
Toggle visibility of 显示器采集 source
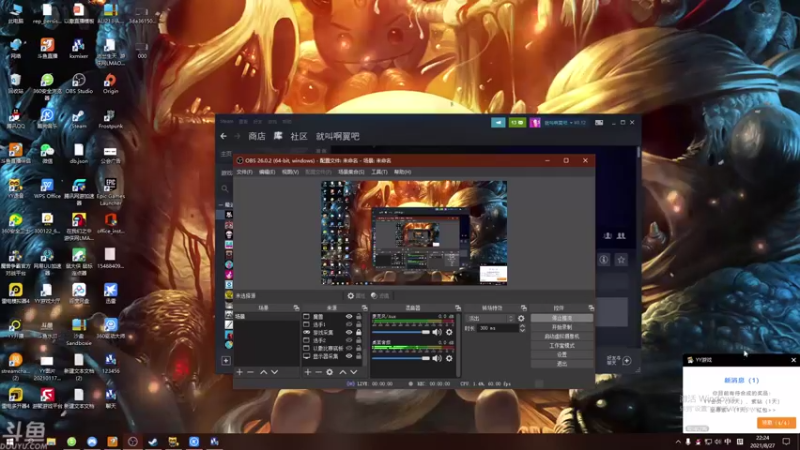click(x=349, y=356)
